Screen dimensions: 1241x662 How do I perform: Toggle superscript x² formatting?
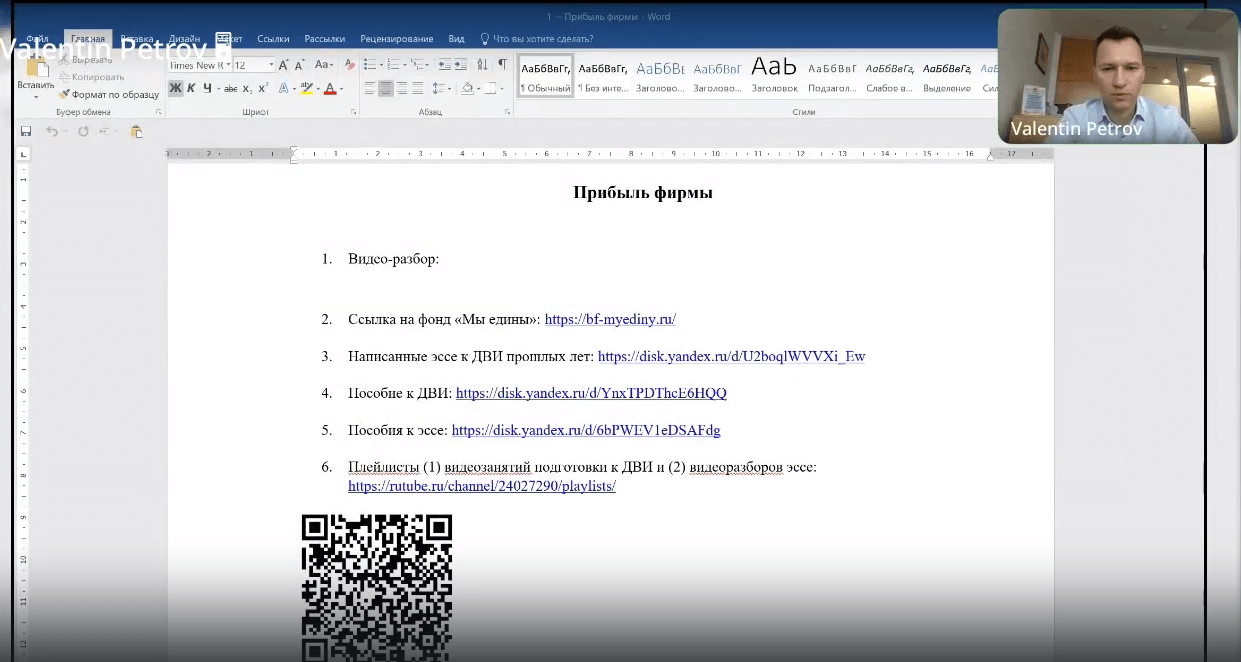[263, 88]
